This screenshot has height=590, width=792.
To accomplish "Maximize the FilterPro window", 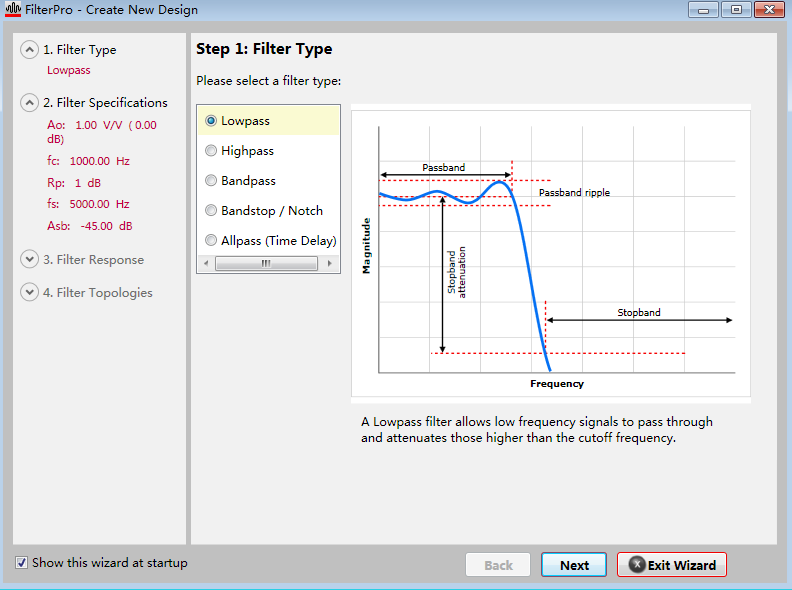I will pyautogui.click(x=736, y=10).
